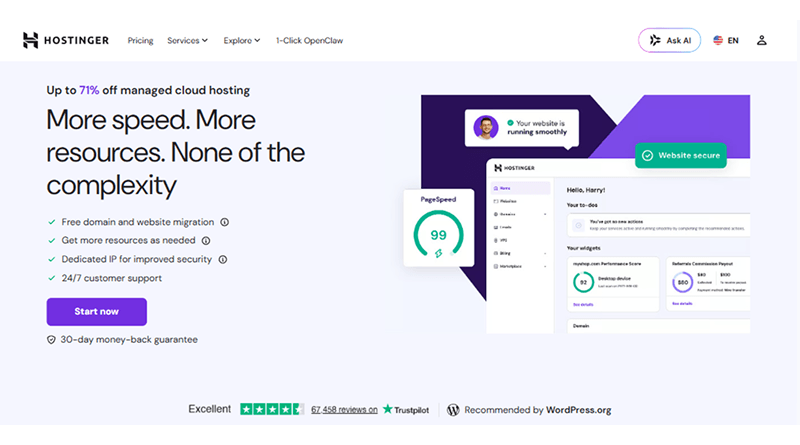Screen dimensions: 800x445
Task: Open the Ask AI assistant
Action: point(669,40)
